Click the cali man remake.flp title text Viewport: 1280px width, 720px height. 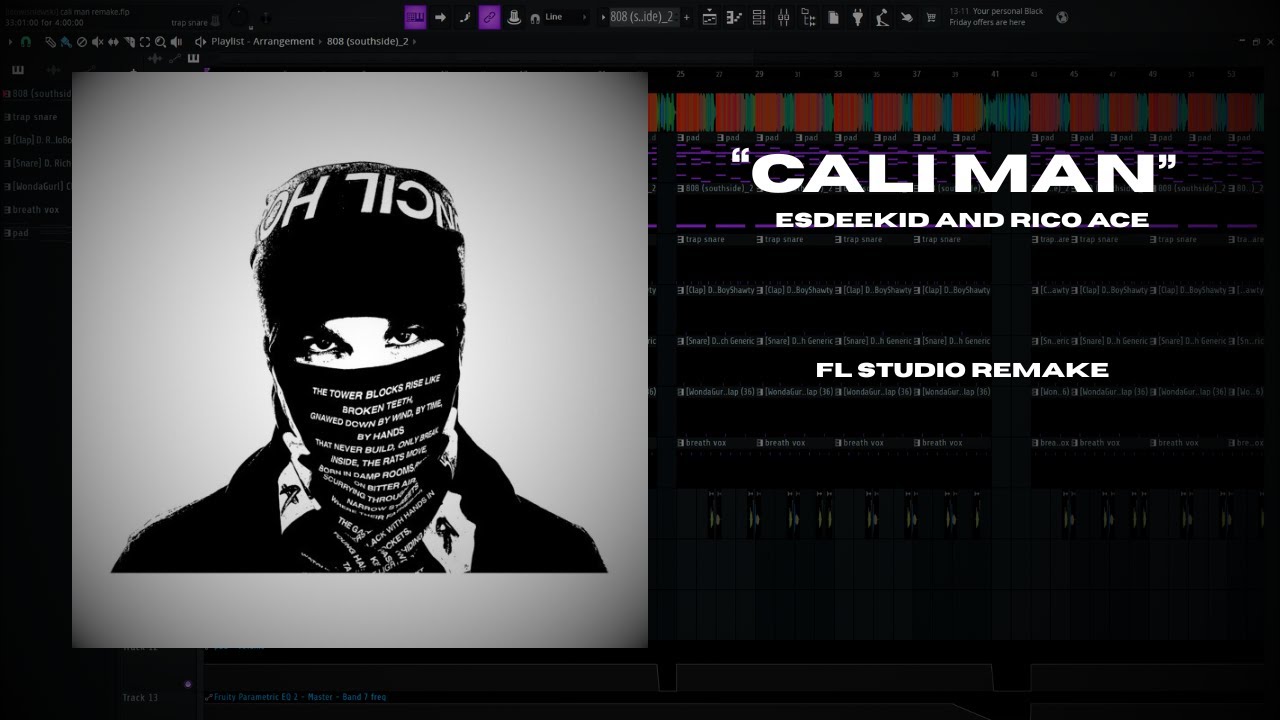(94, 12)
